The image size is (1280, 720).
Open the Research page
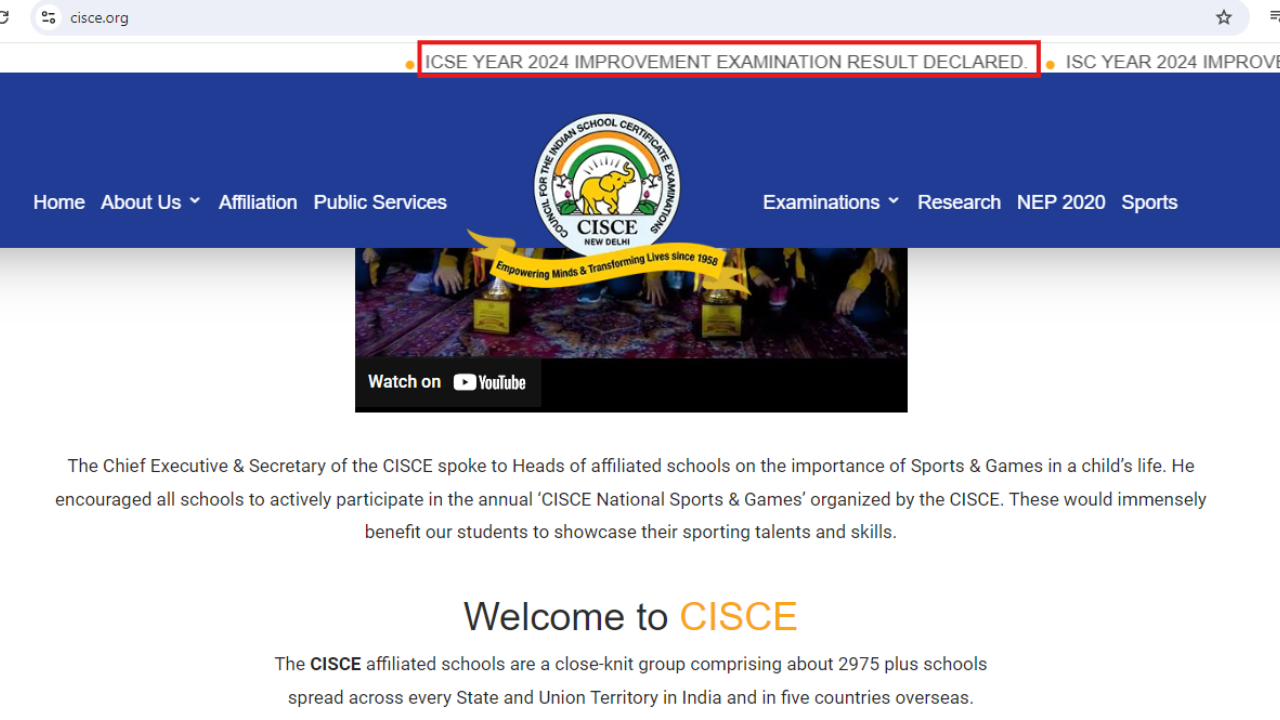click(x=959, y=202)
